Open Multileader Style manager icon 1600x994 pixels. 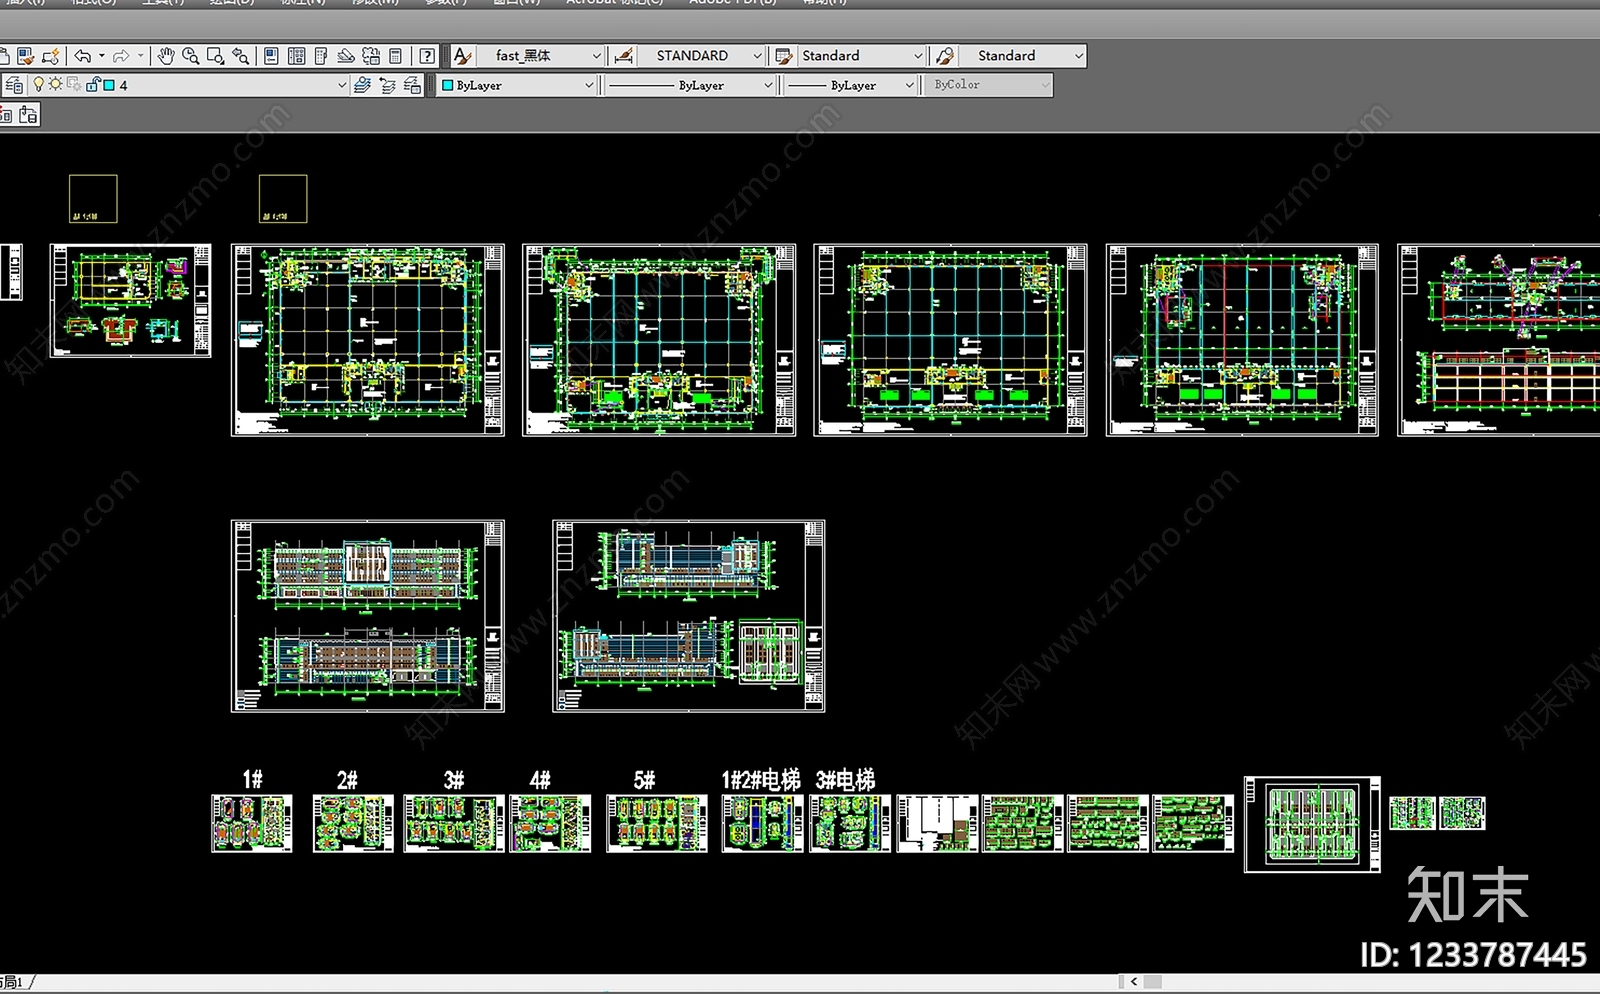point(945,56)
